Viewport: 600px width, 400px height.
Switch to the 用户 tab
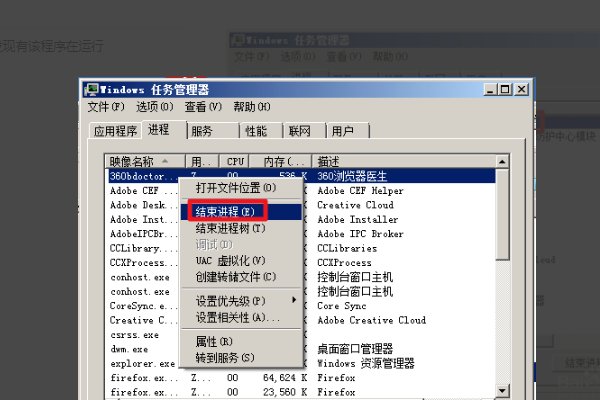(x=347, y=131)
